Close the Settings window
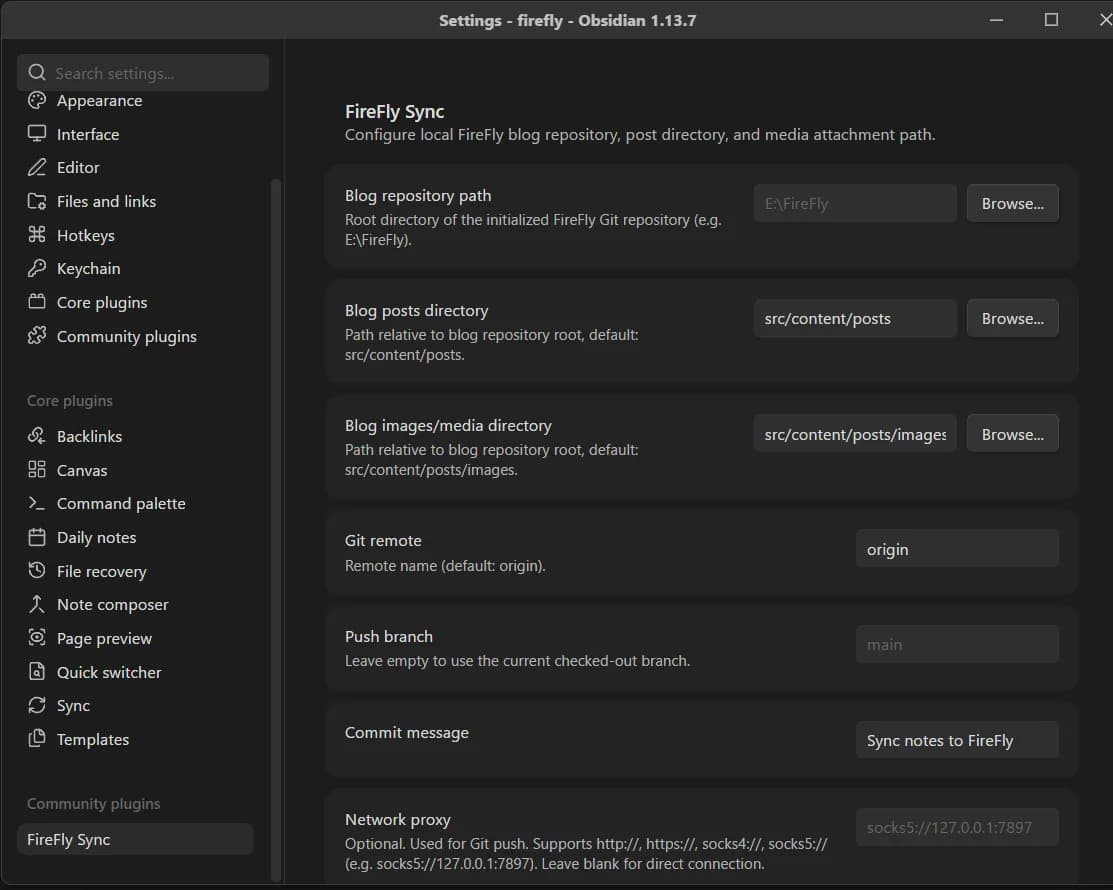Screen dimensions: 1113x890 [1104, 20]
